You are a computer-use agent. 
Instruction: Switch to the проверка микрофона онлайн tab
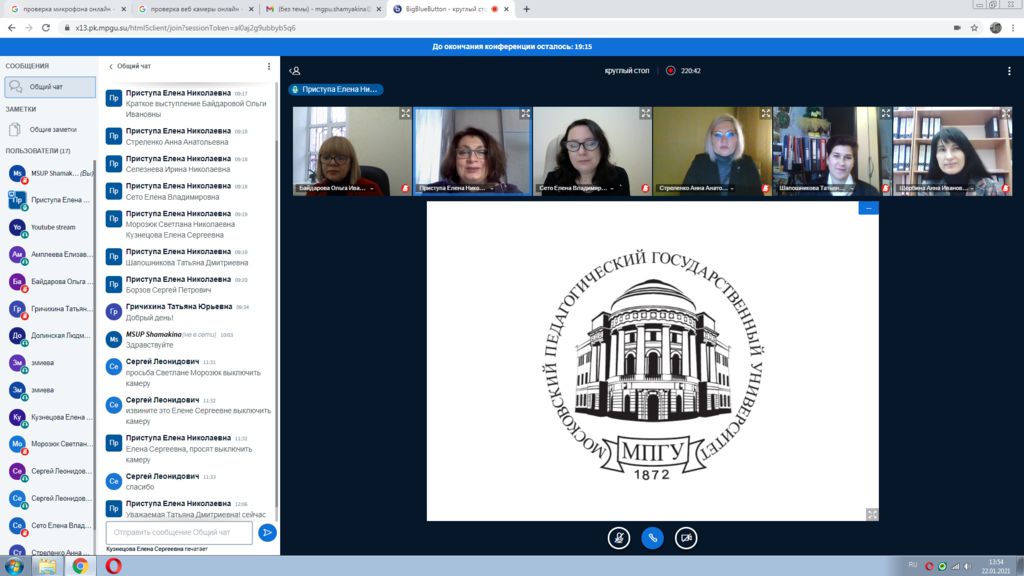63,9
